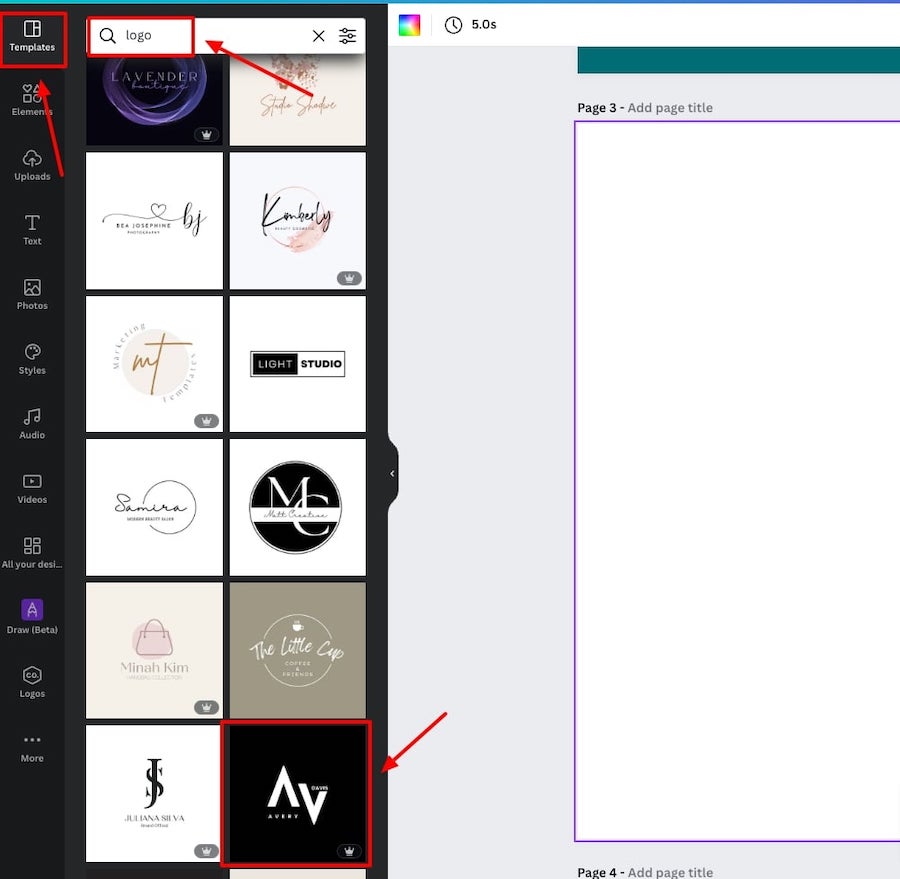Click the logo search input field

click(x=210, y=36)
